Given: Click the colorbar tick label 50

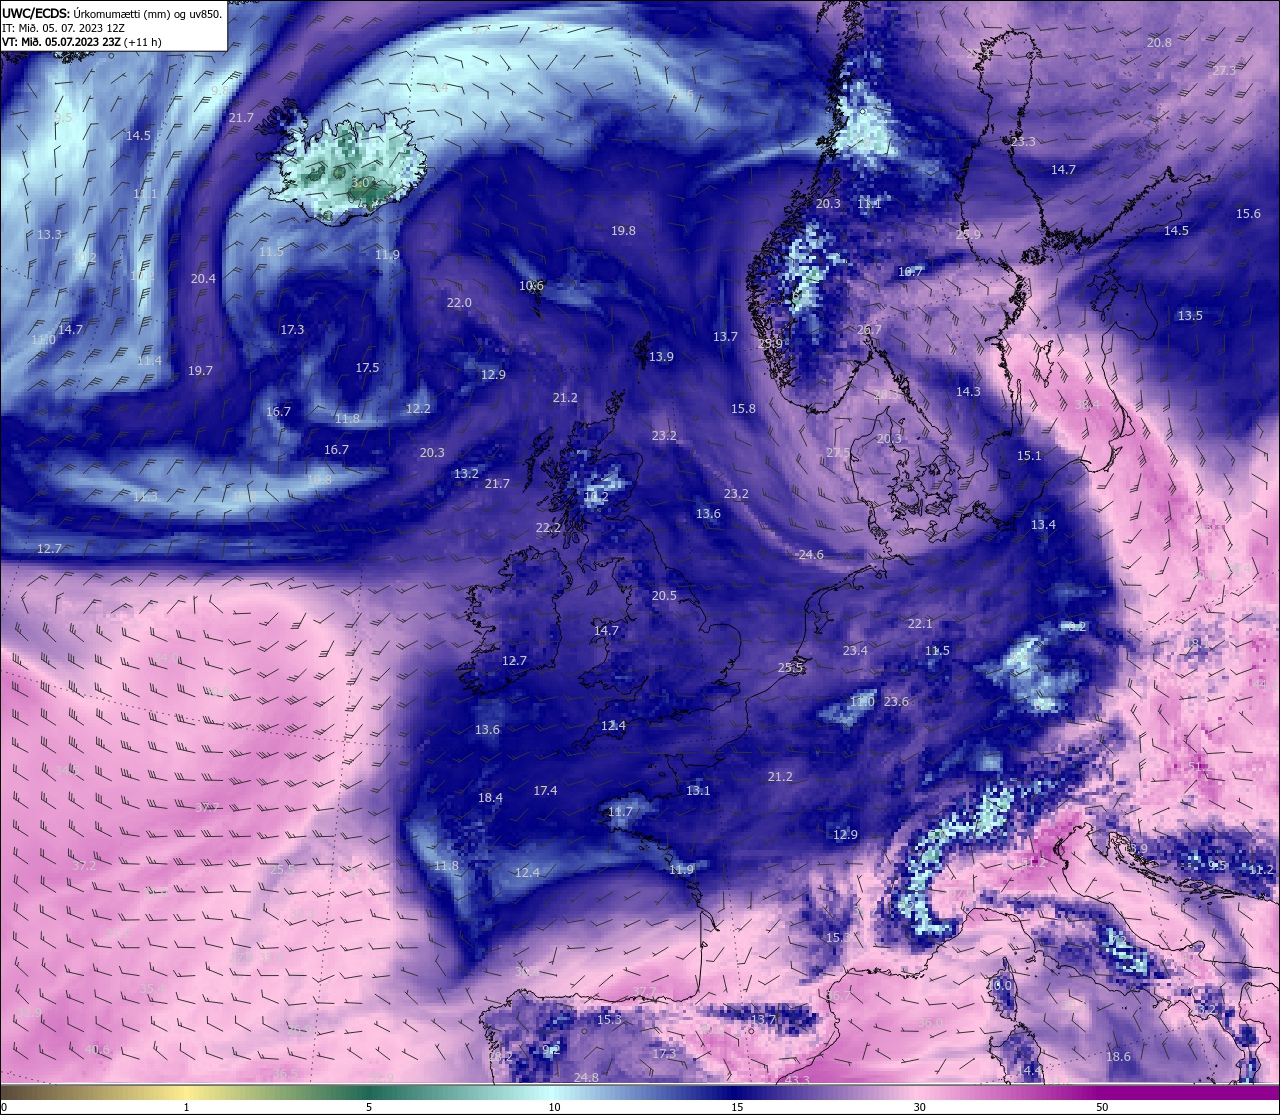Looking at the screenshot, I should (1102, 1107).
